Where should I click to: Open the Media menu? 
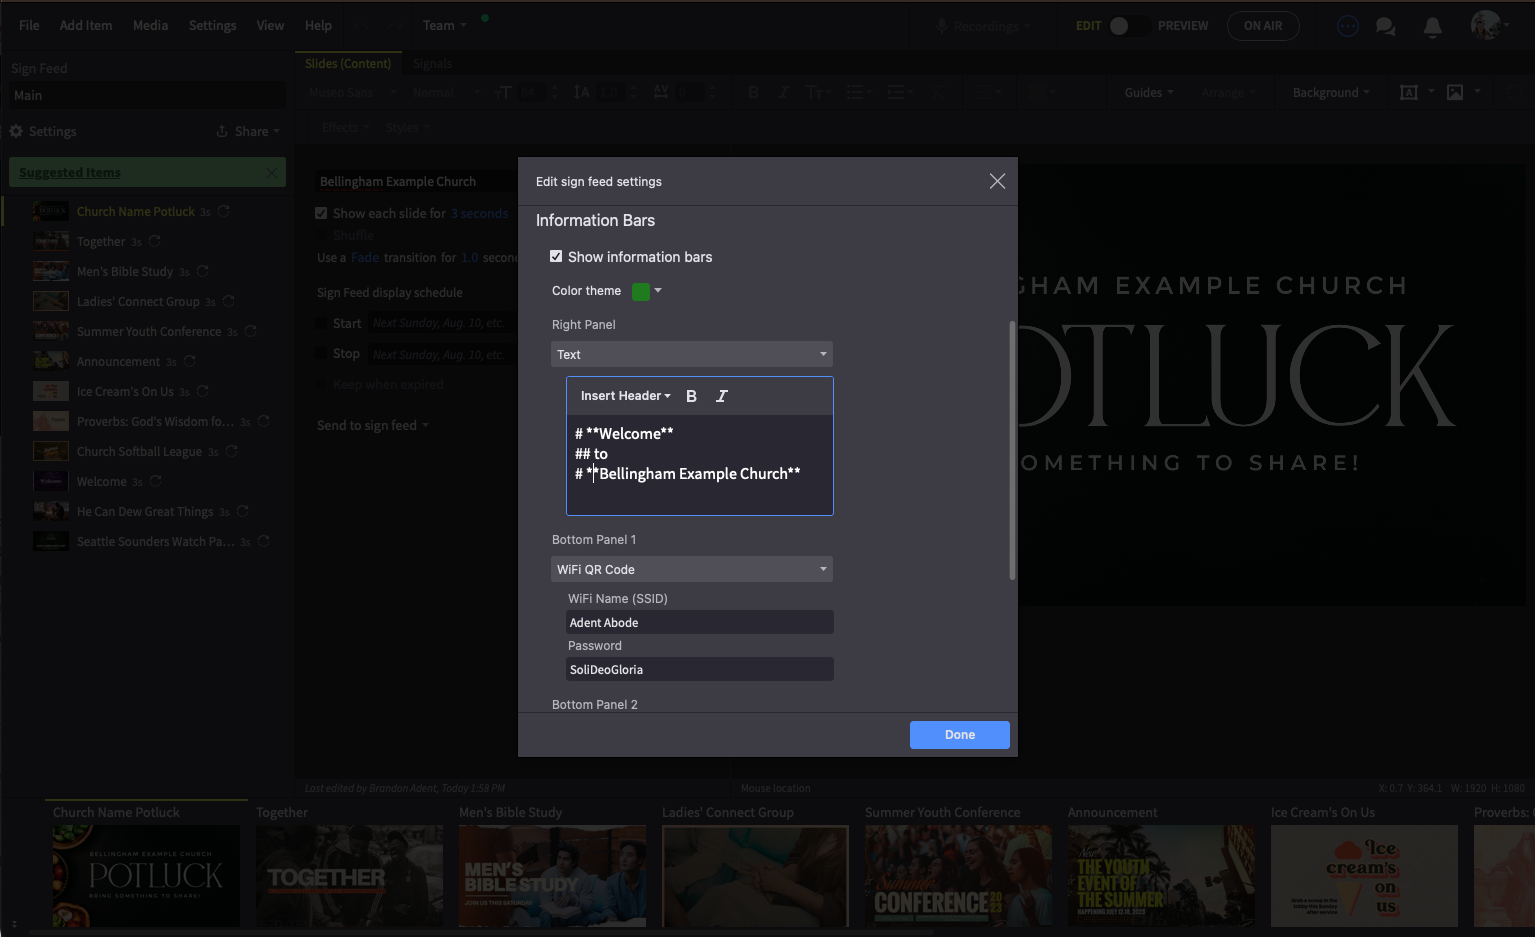point(150,25)
